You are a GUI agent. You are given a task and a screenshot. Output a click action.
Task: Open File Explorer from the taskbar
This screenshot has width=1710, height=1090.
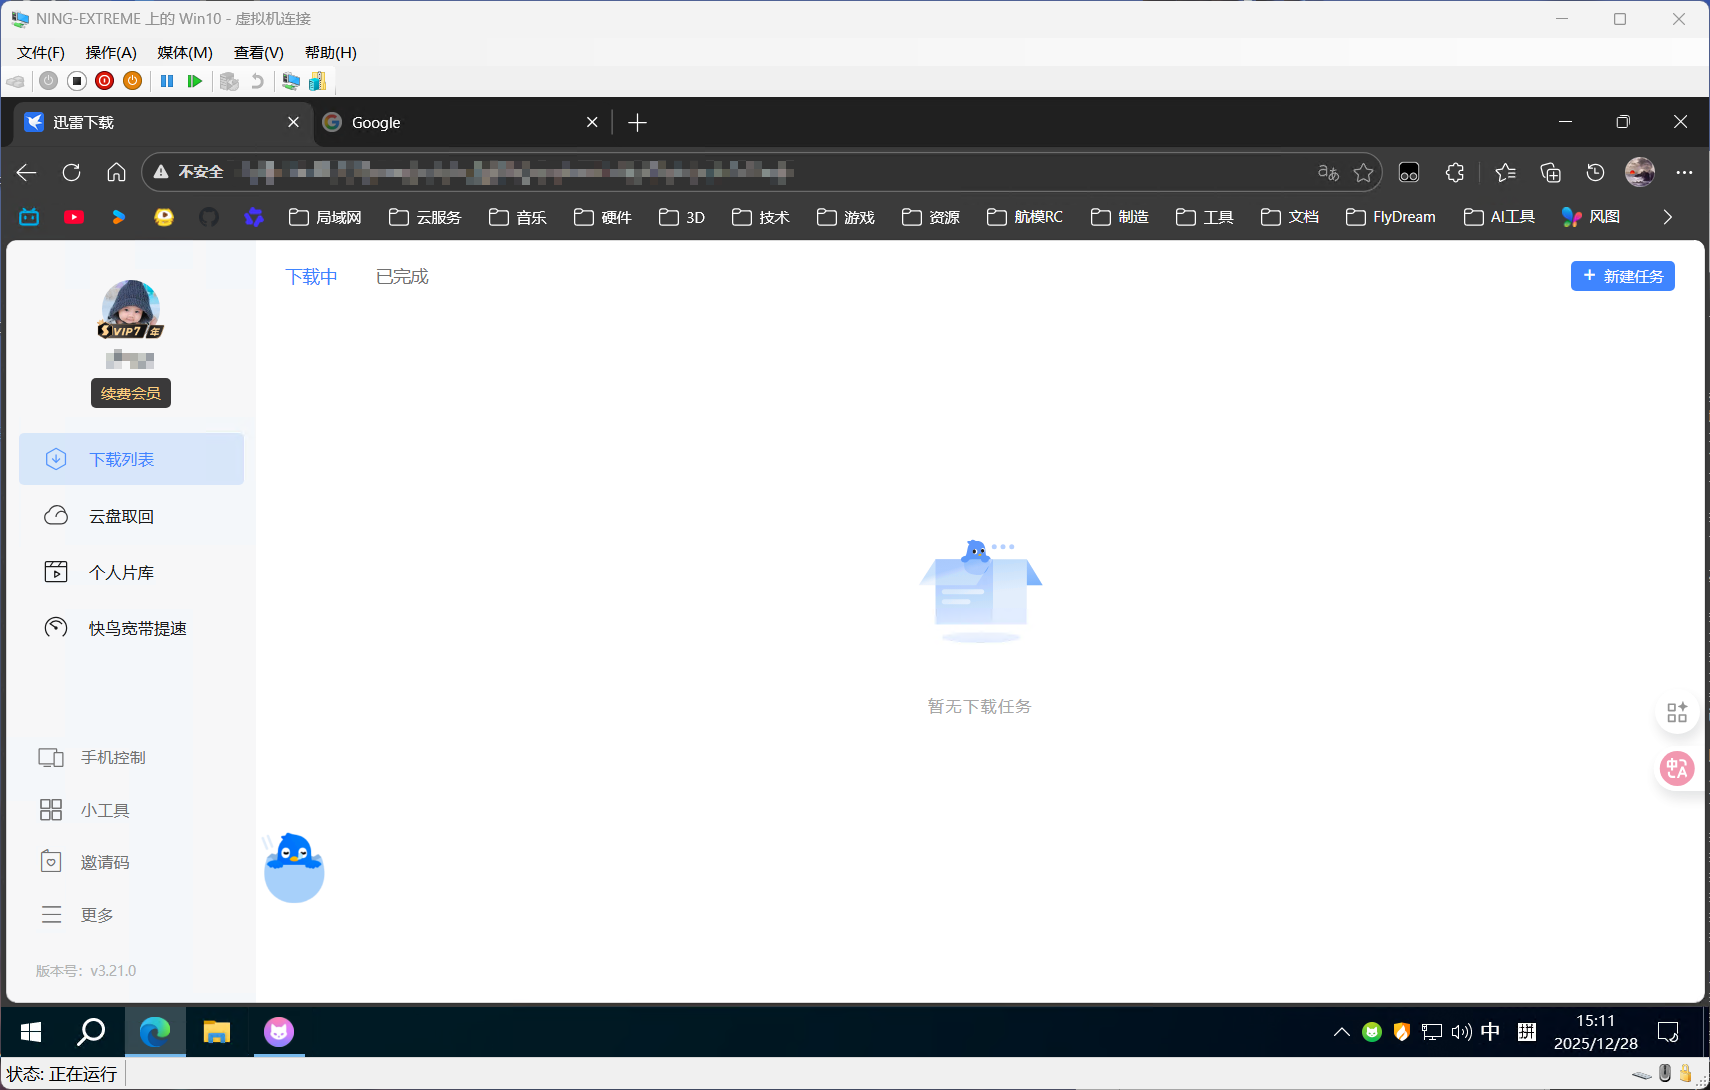217,1032
